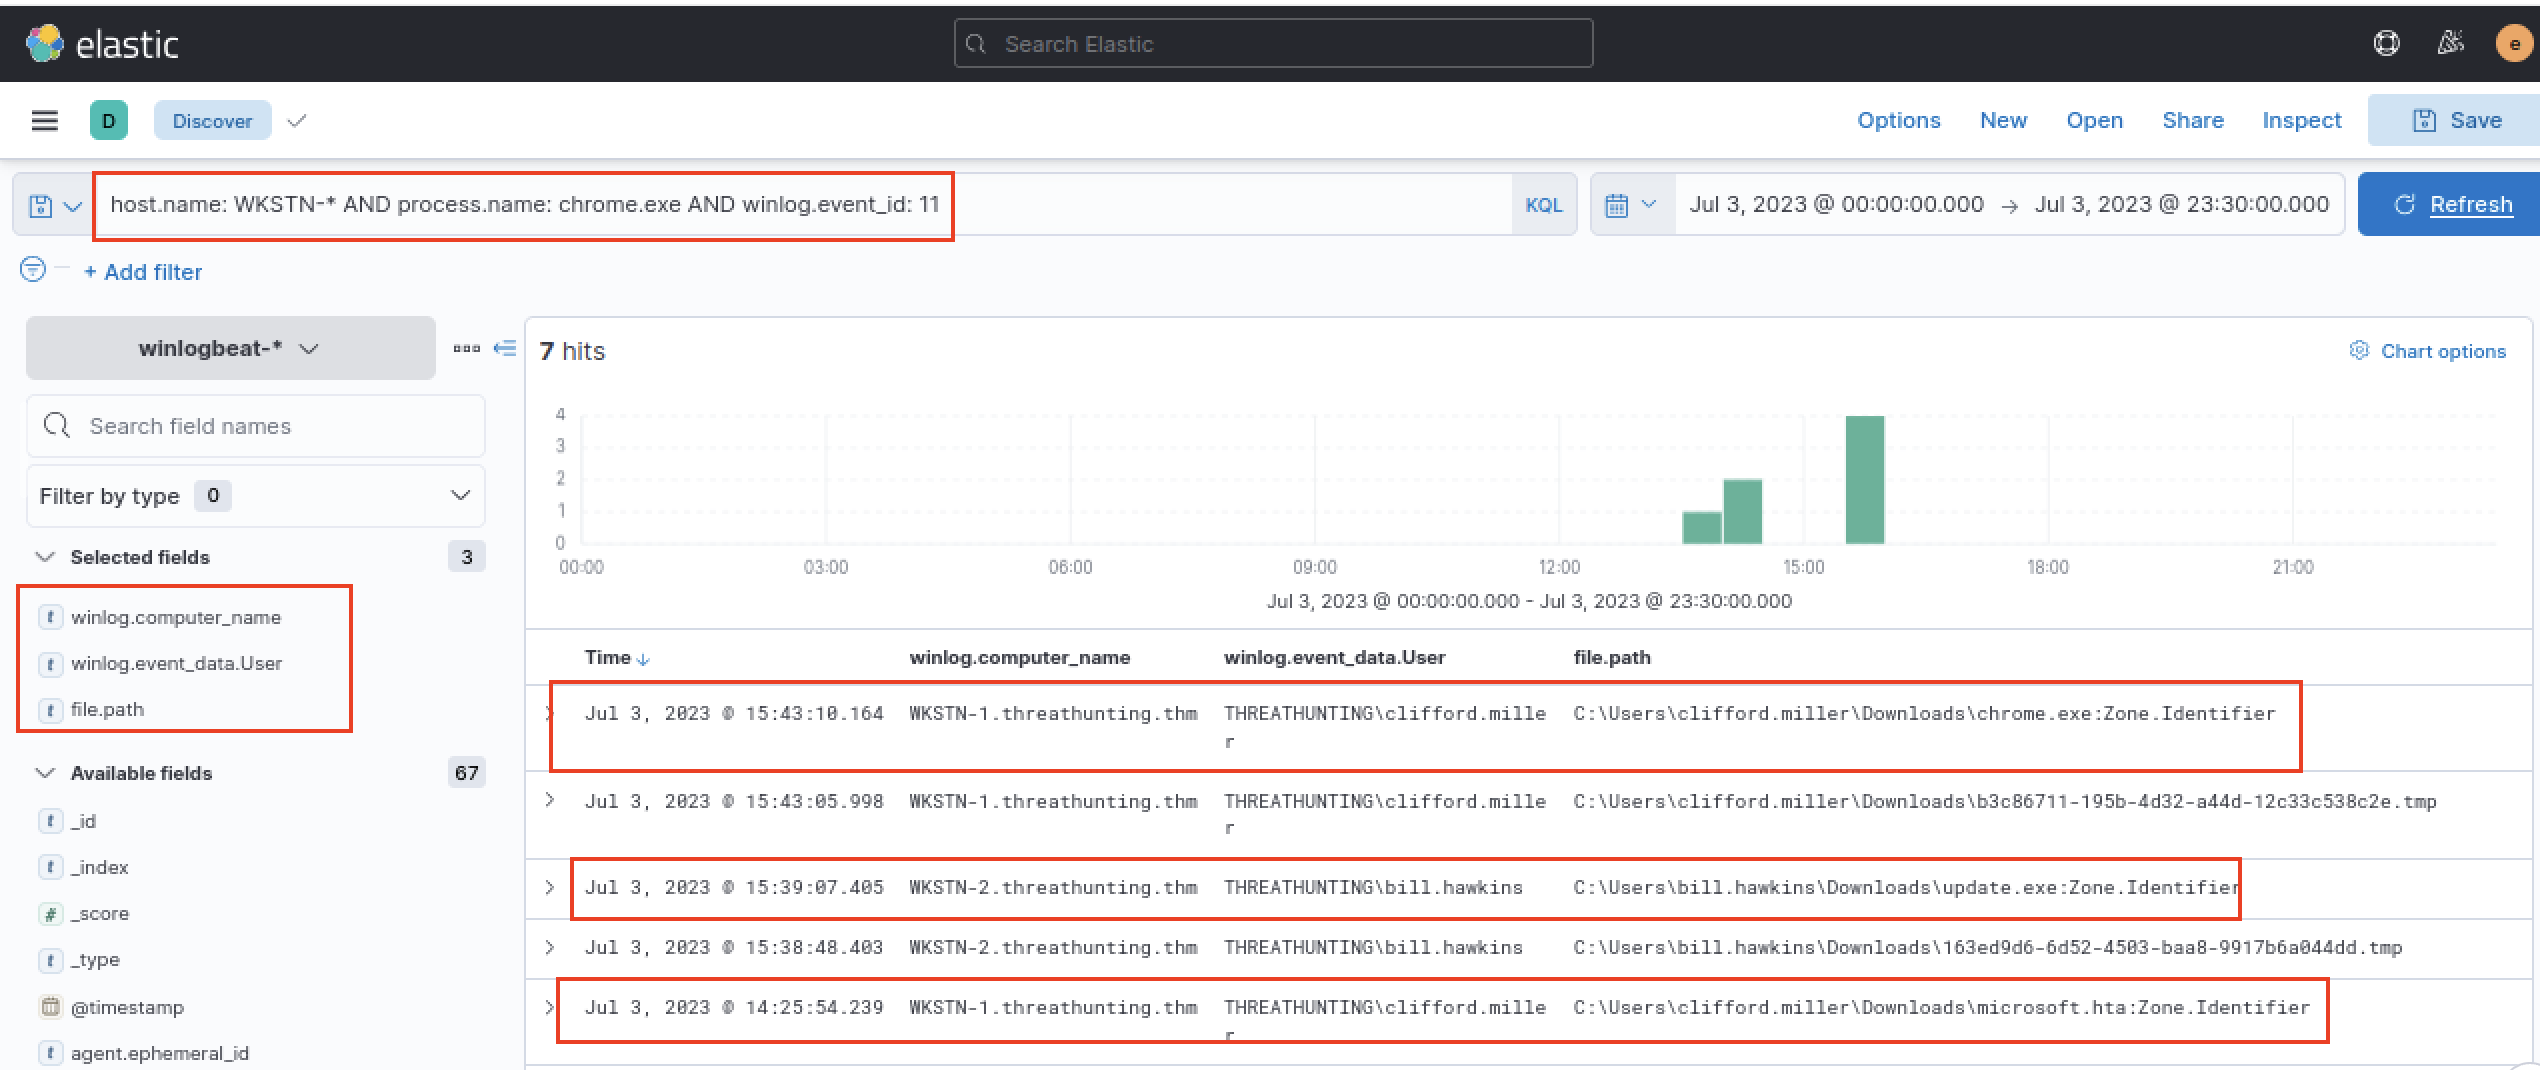Click winlog.event_data.User field type icon
2540x1070 pixels.
point(50,663)
